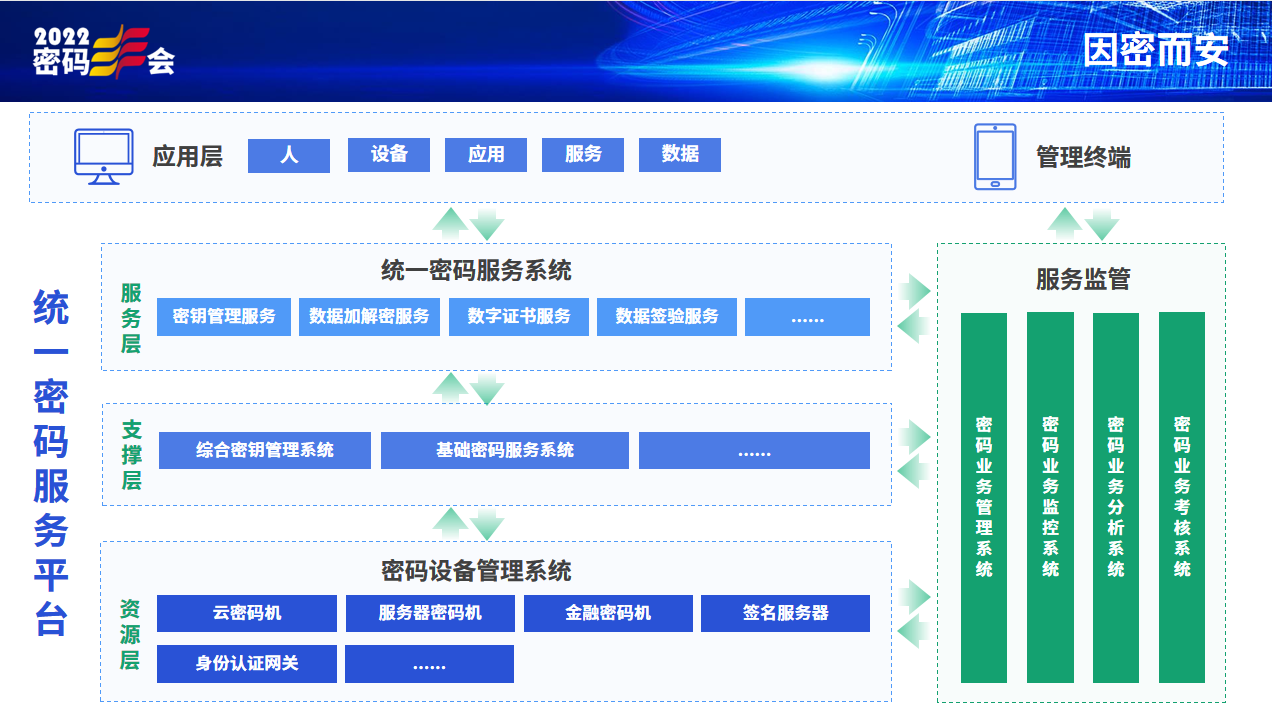Click the 2022 密码大会 logo

(104, 51)
